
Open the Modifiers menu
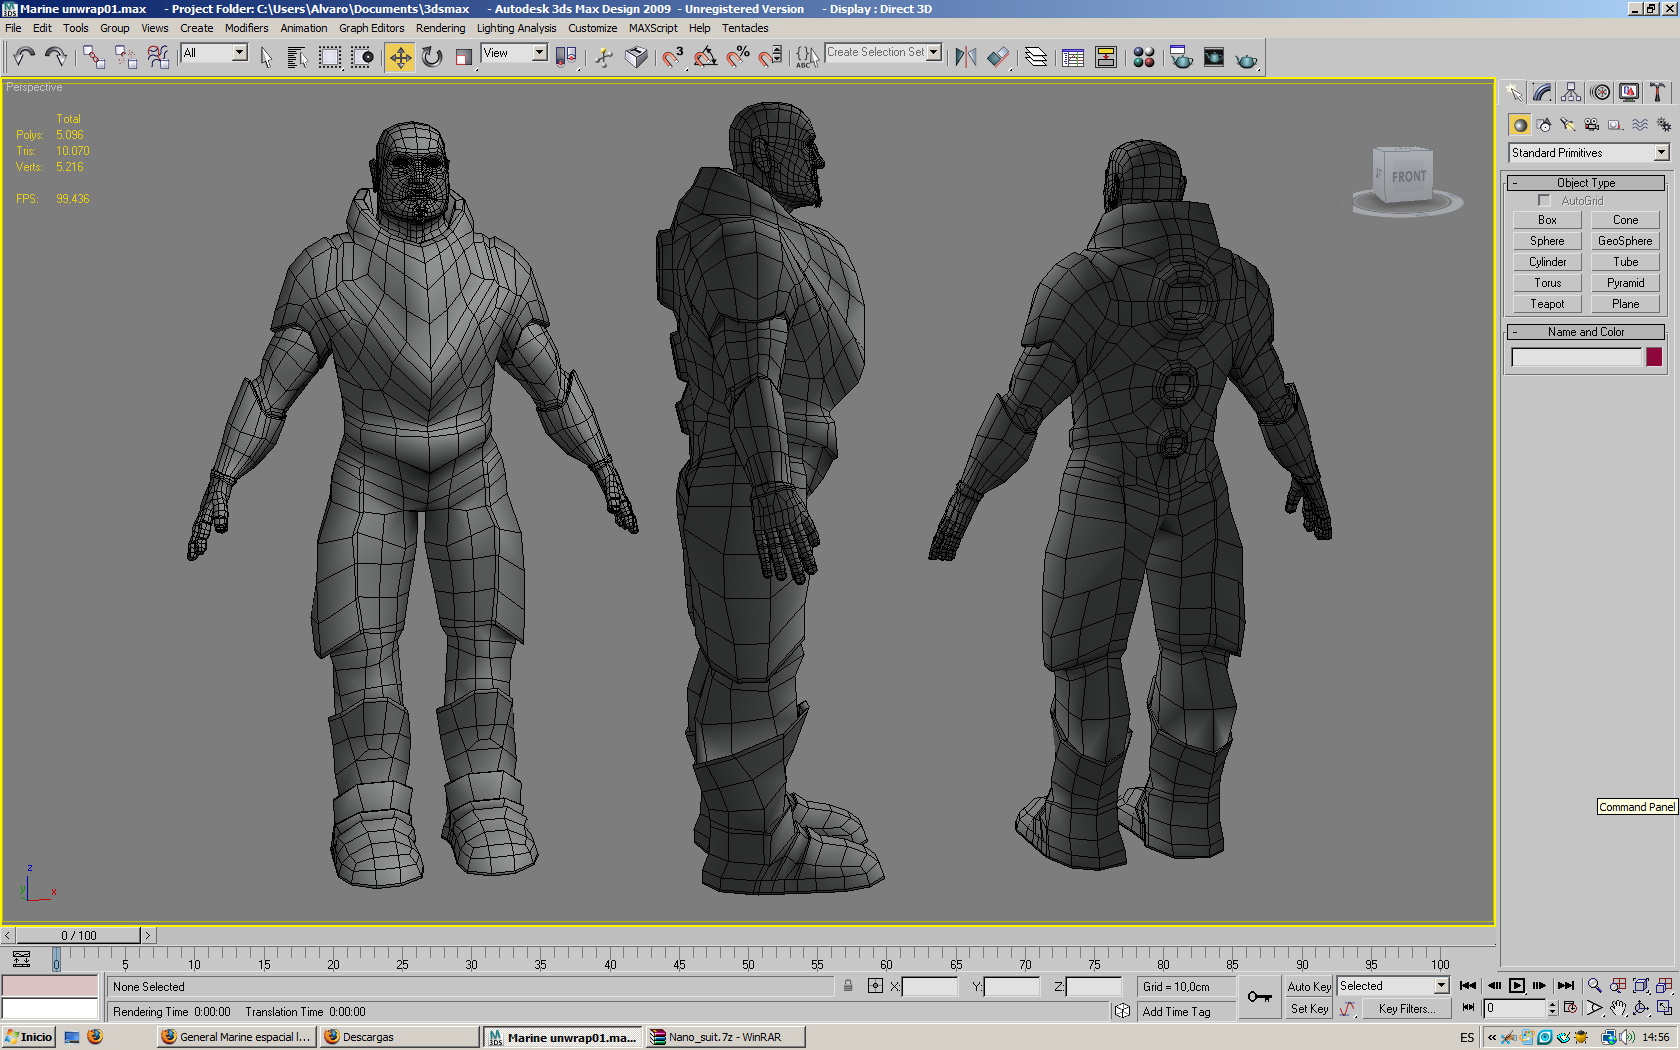246,28
